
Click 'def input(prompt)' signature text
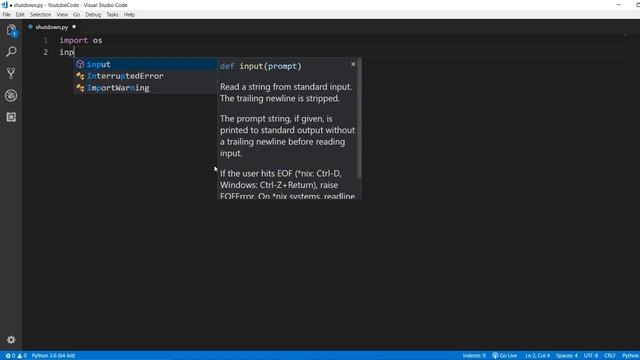point(261,66)
